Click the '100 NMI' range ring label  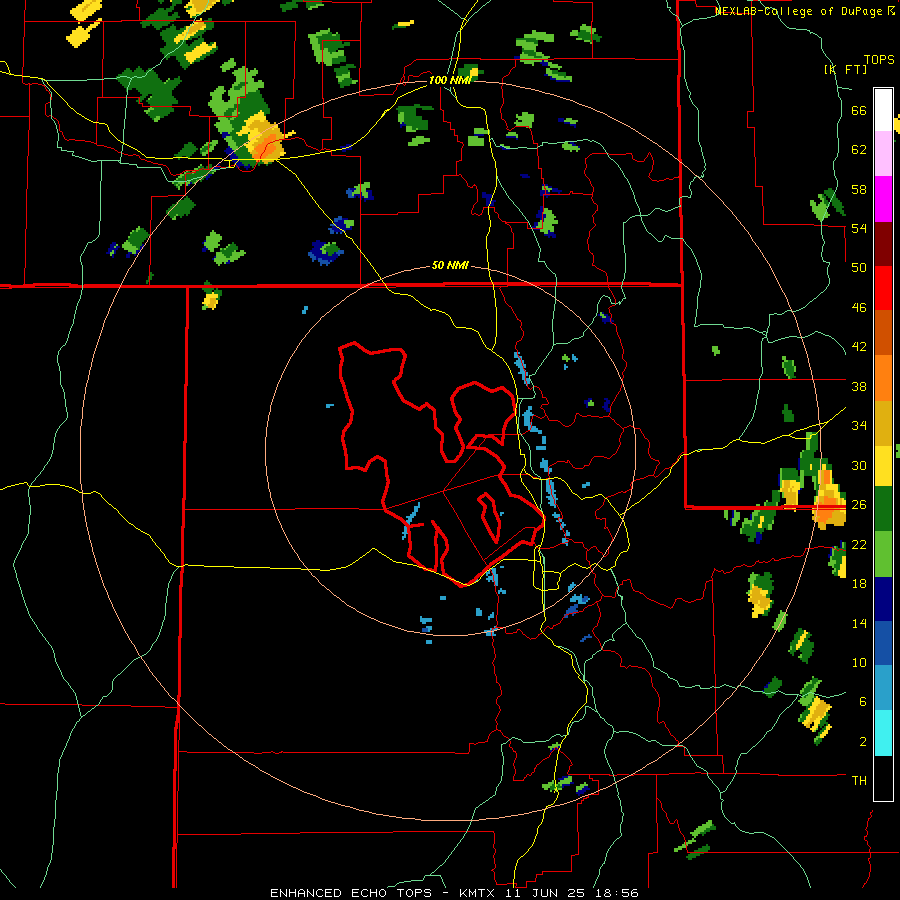pyautogui.click(x=449, y=80)
